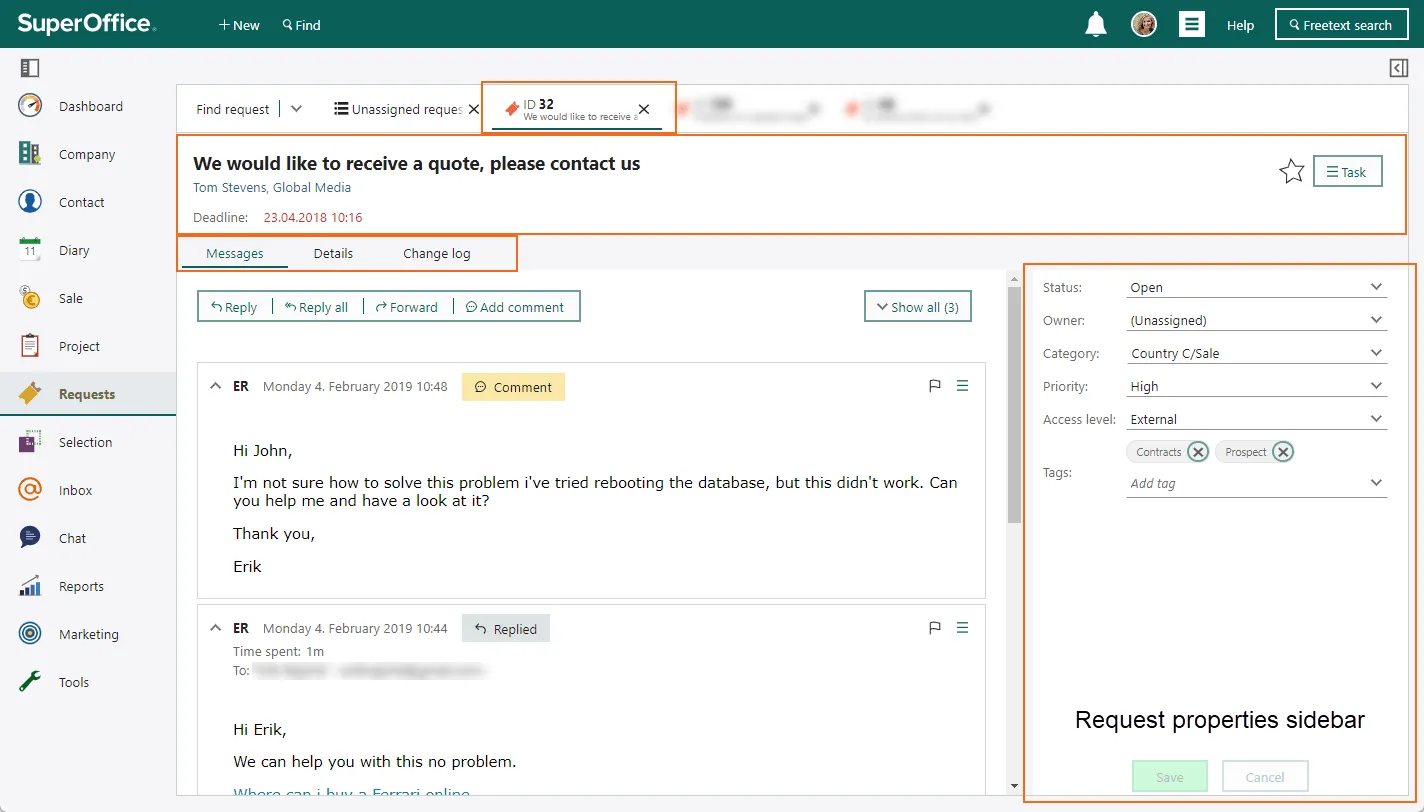1424x812 pixels.
Task: Click the Sale coin icon
Action: click(30, 298)
